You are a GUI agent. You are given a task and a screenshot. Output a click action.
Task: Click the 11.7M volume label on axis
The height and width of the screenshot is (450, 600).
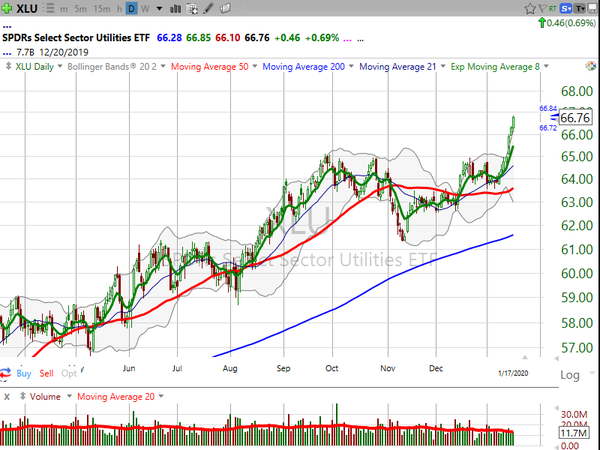click(573, 433)
